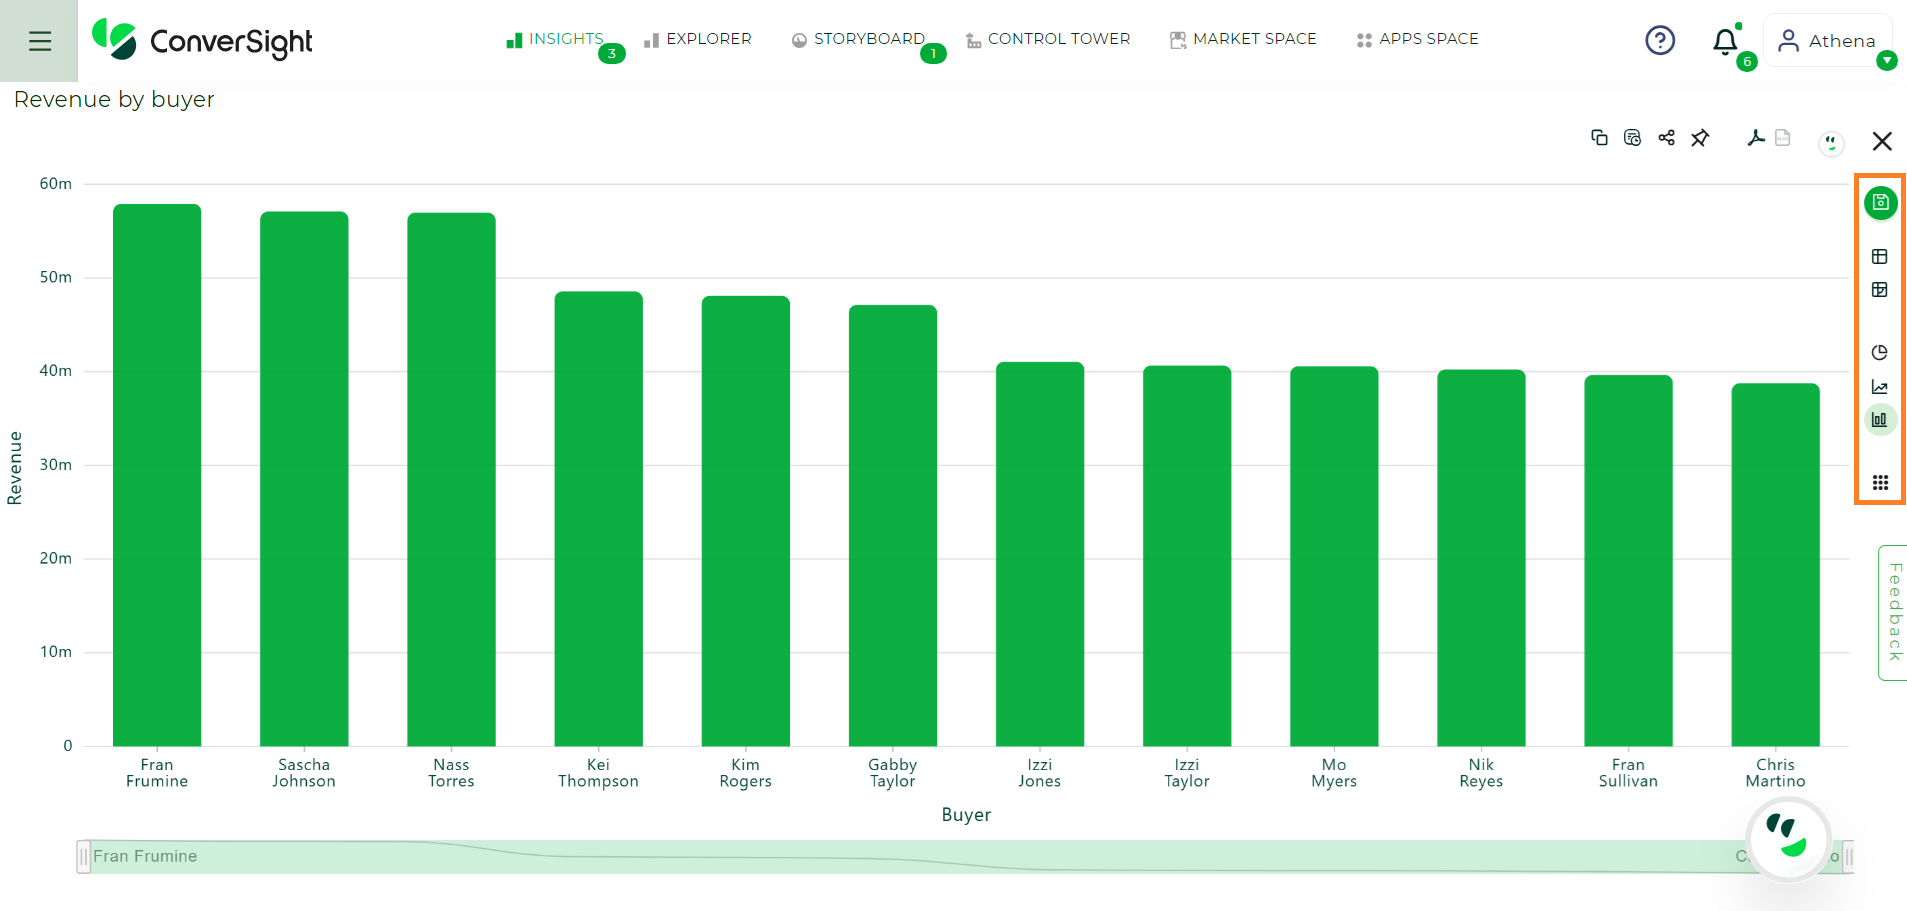The height and width of the screenshot is (911, 1907).
Task: Click the 'Revenue' y-axis label
Action: click(15, 468)
